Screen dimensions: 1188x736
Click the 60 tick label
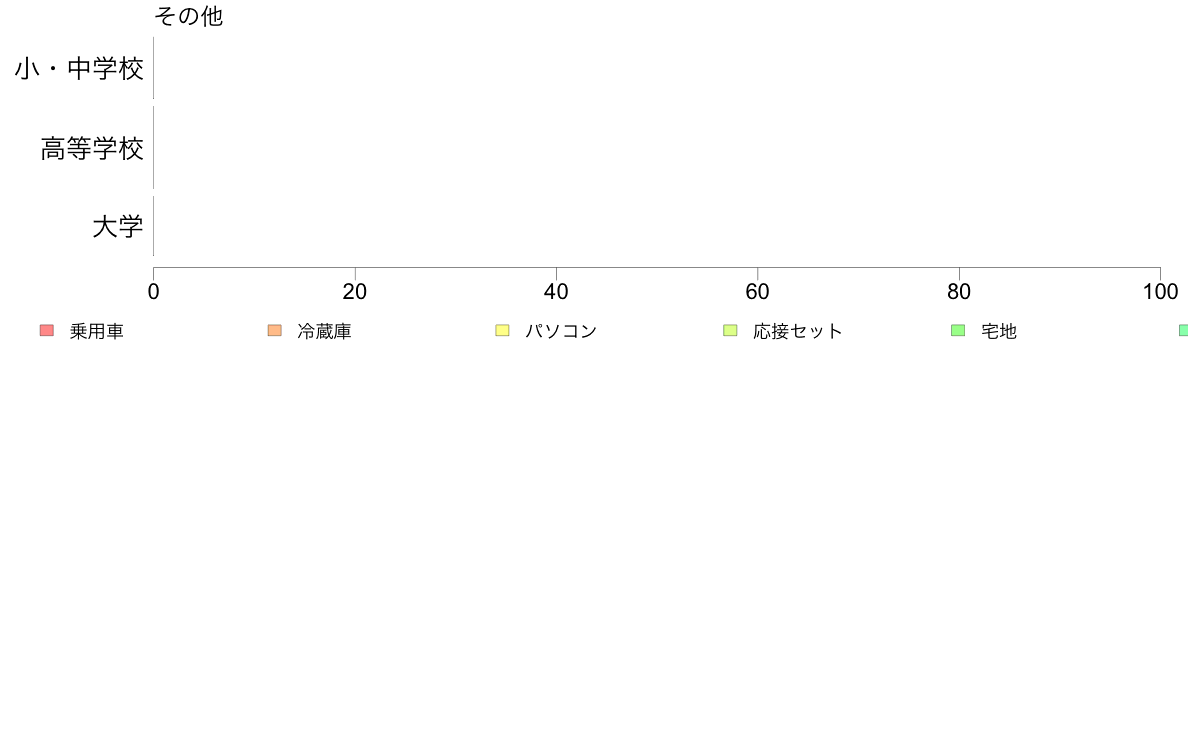point(758,292)
